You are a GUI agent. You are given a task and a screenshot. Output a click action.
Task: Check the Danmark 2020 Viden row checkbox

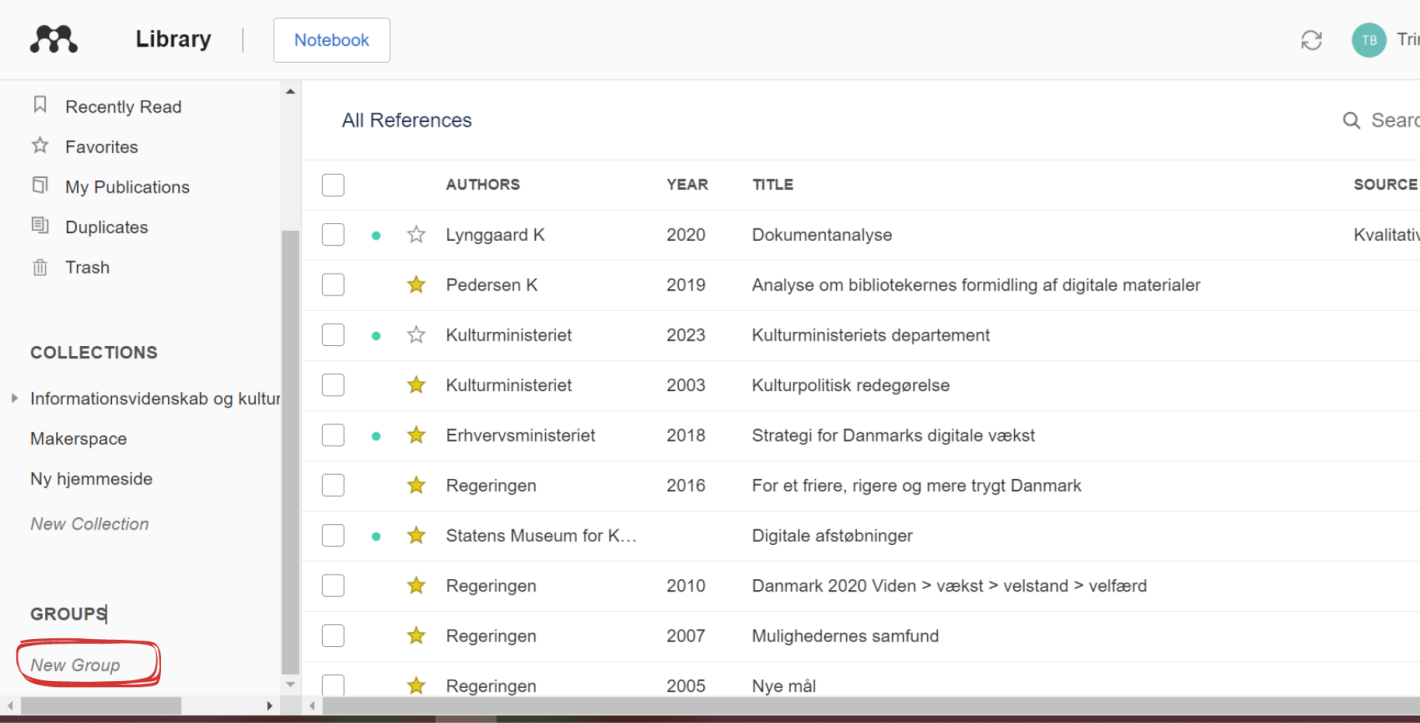click(x=333, y=585)
